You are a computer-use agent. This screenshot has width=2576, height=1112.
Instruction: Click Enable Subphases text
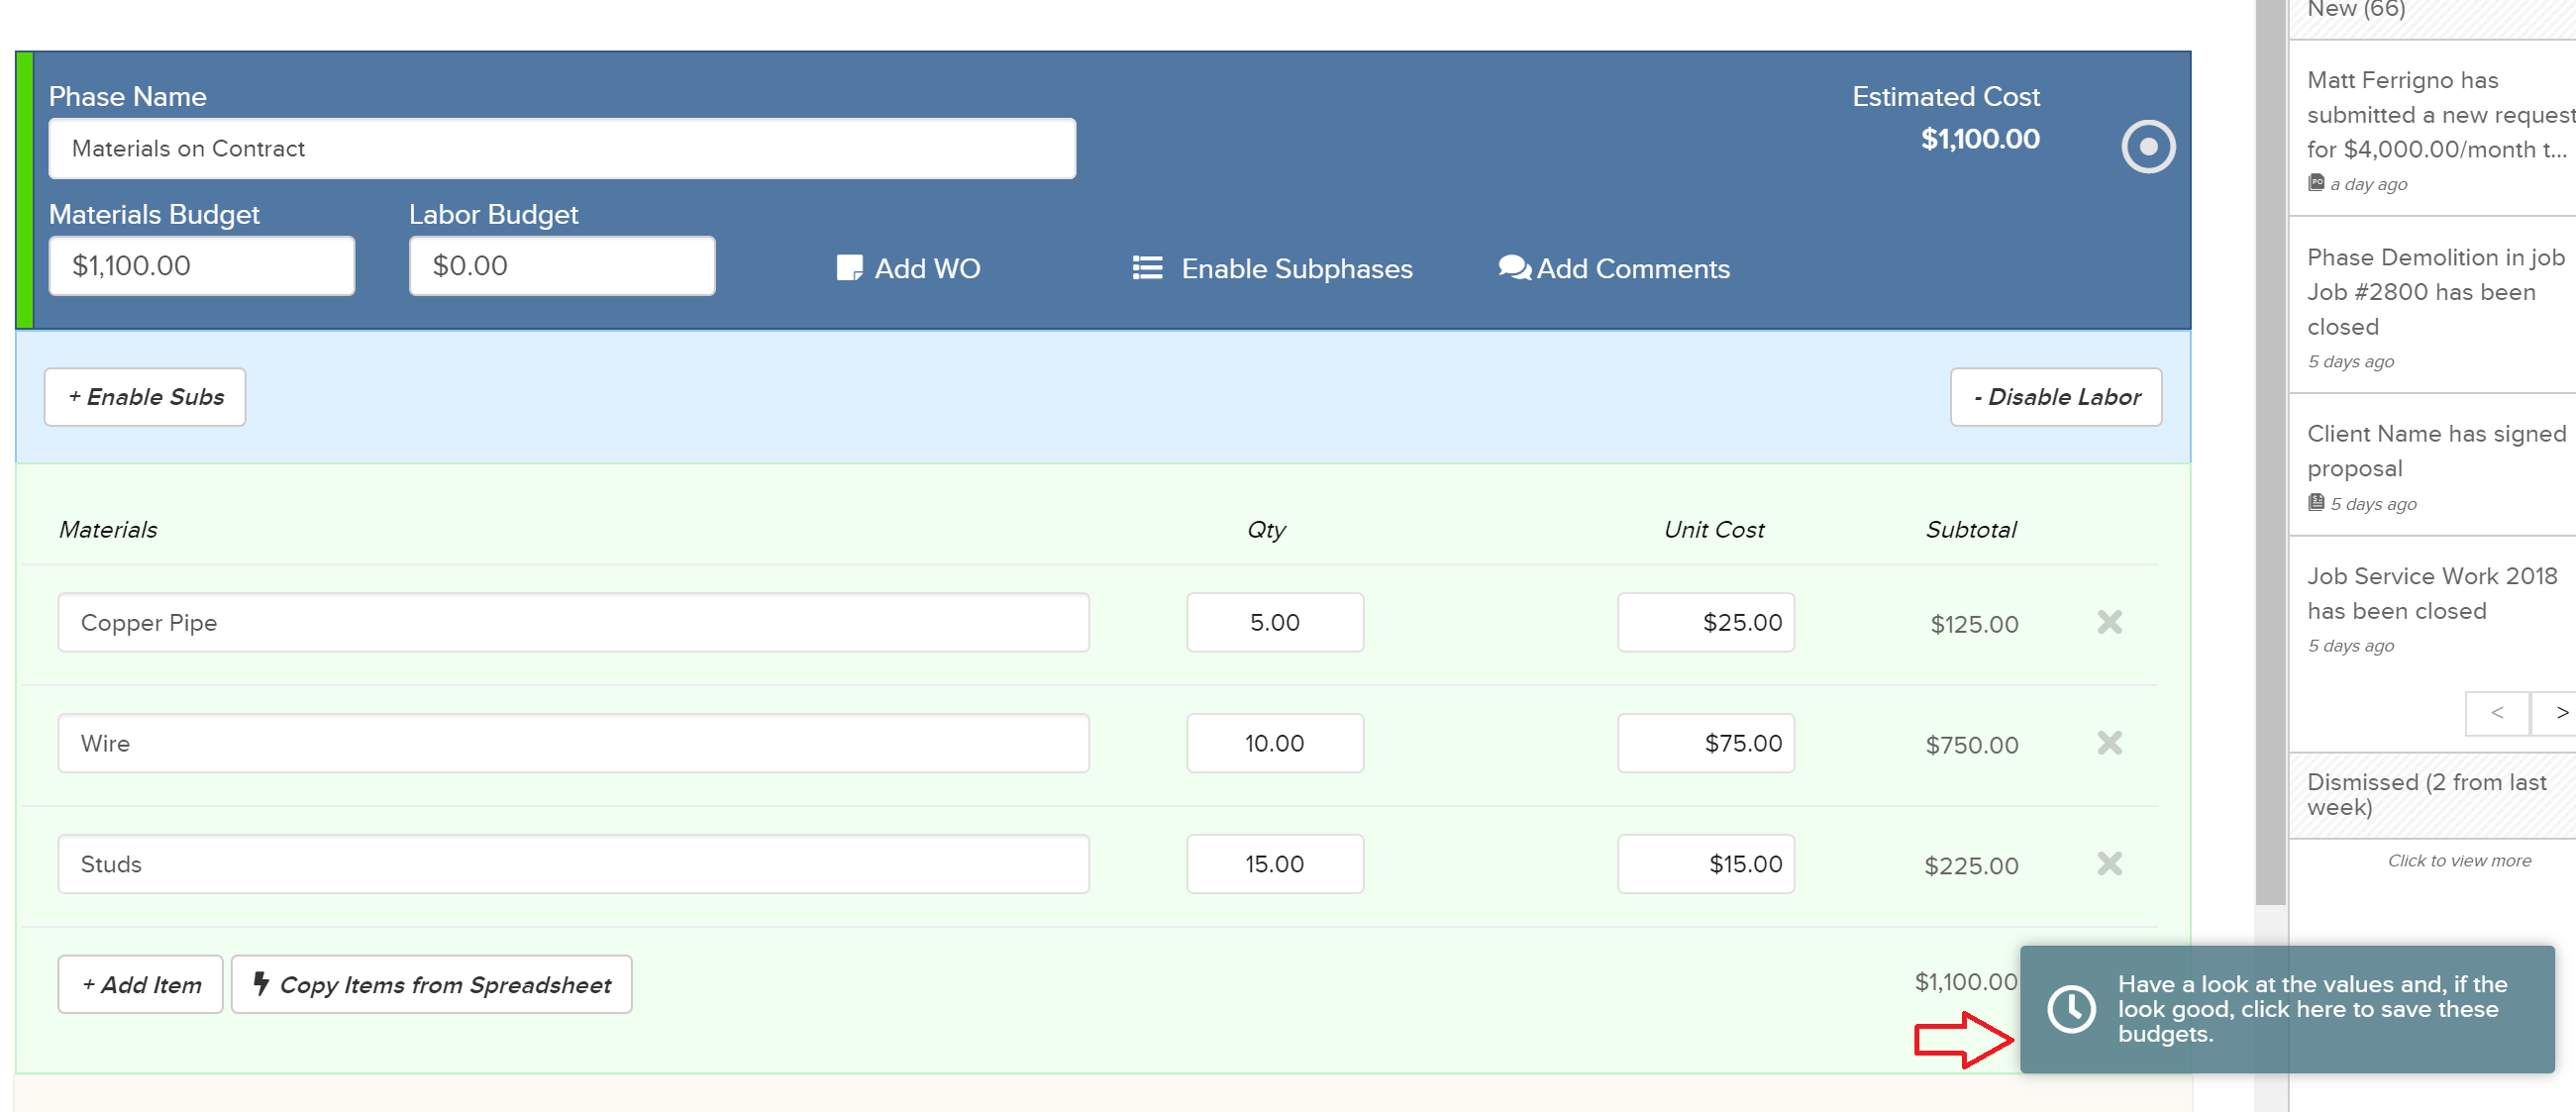[x=1297, y=268]
